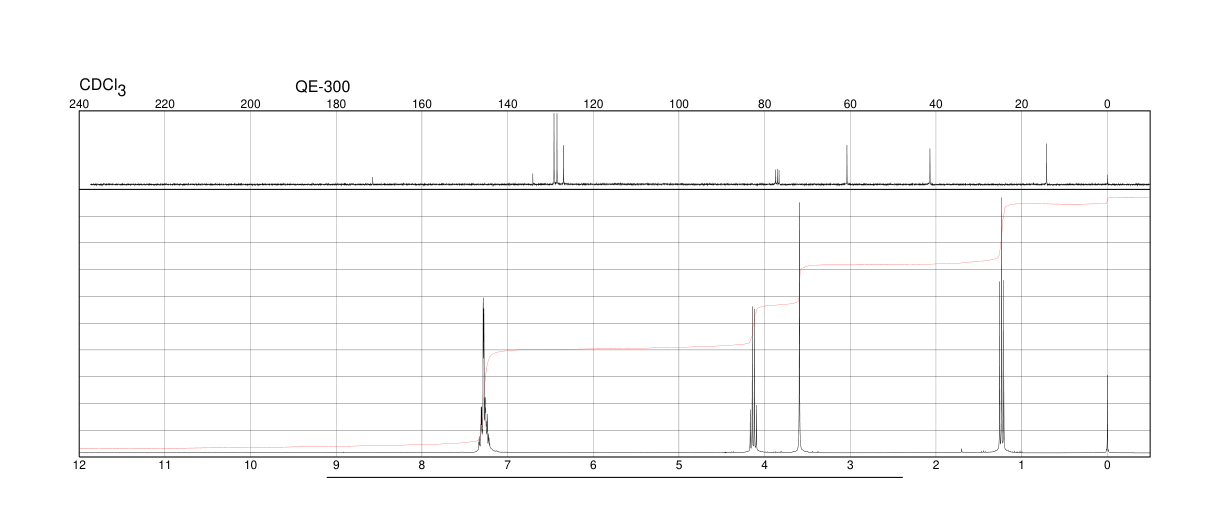Select the 200 tick on carbon axis

(x=251, y=104)
